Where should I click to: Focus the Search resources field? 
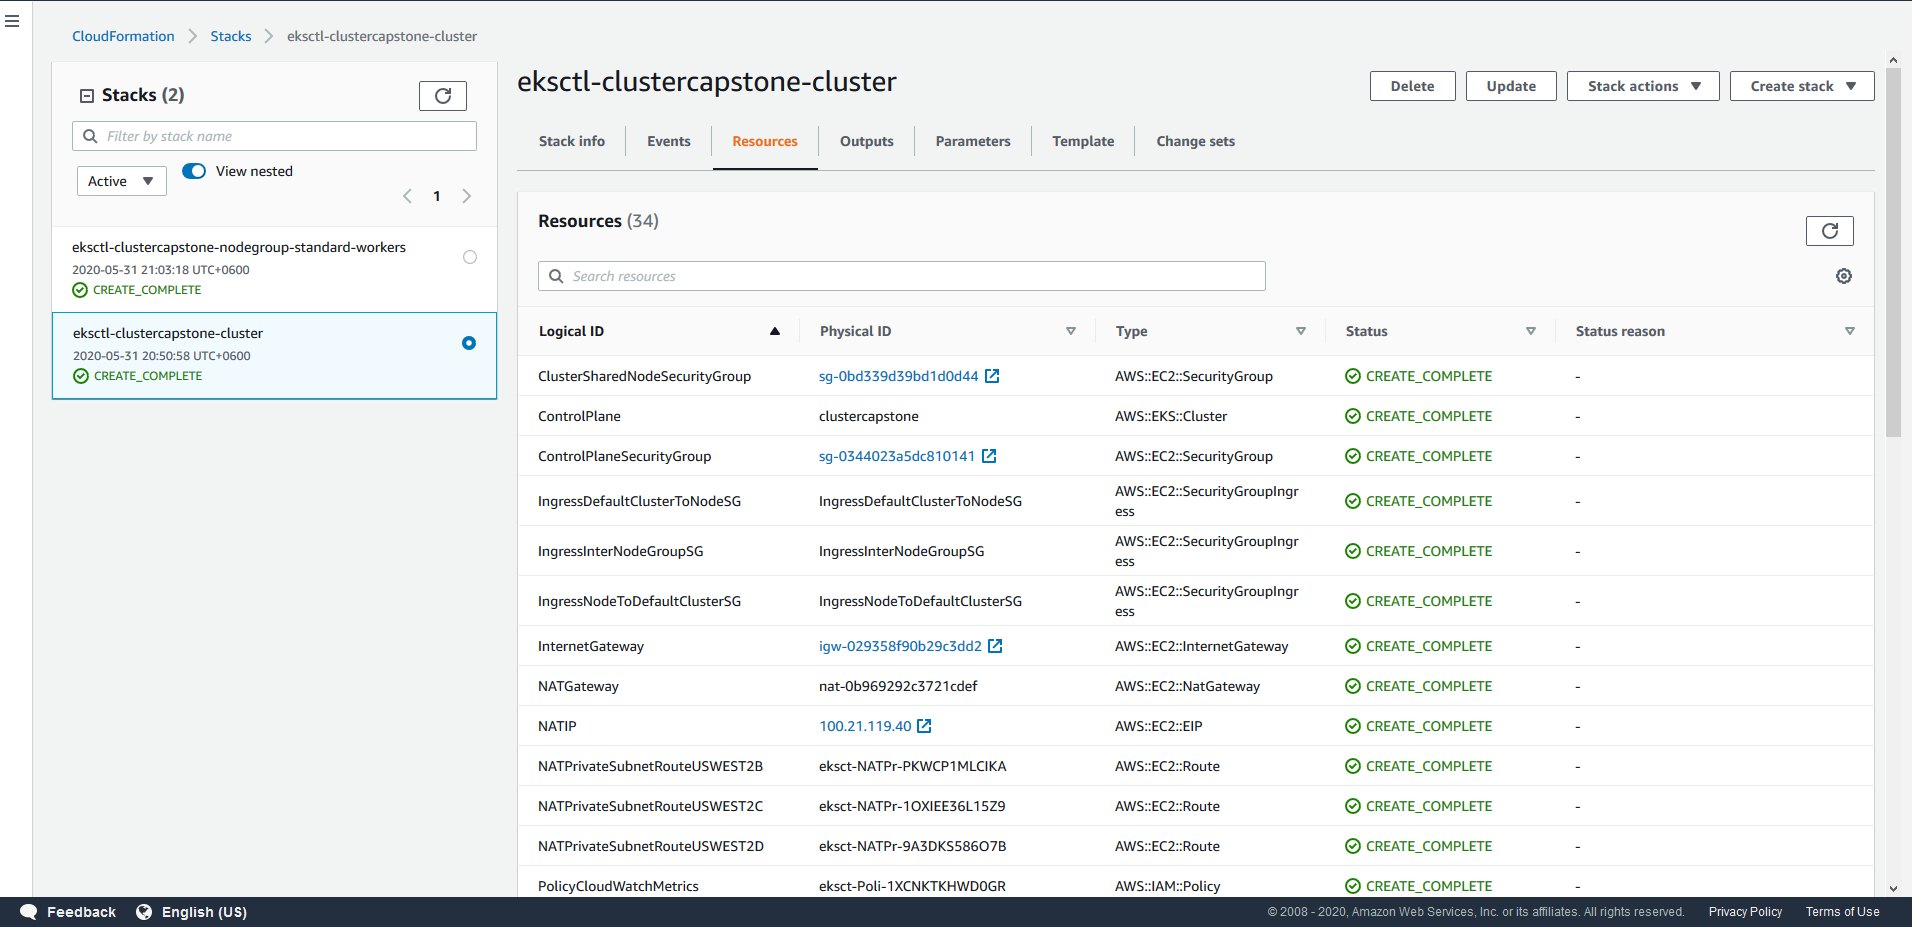click(902, 276)
